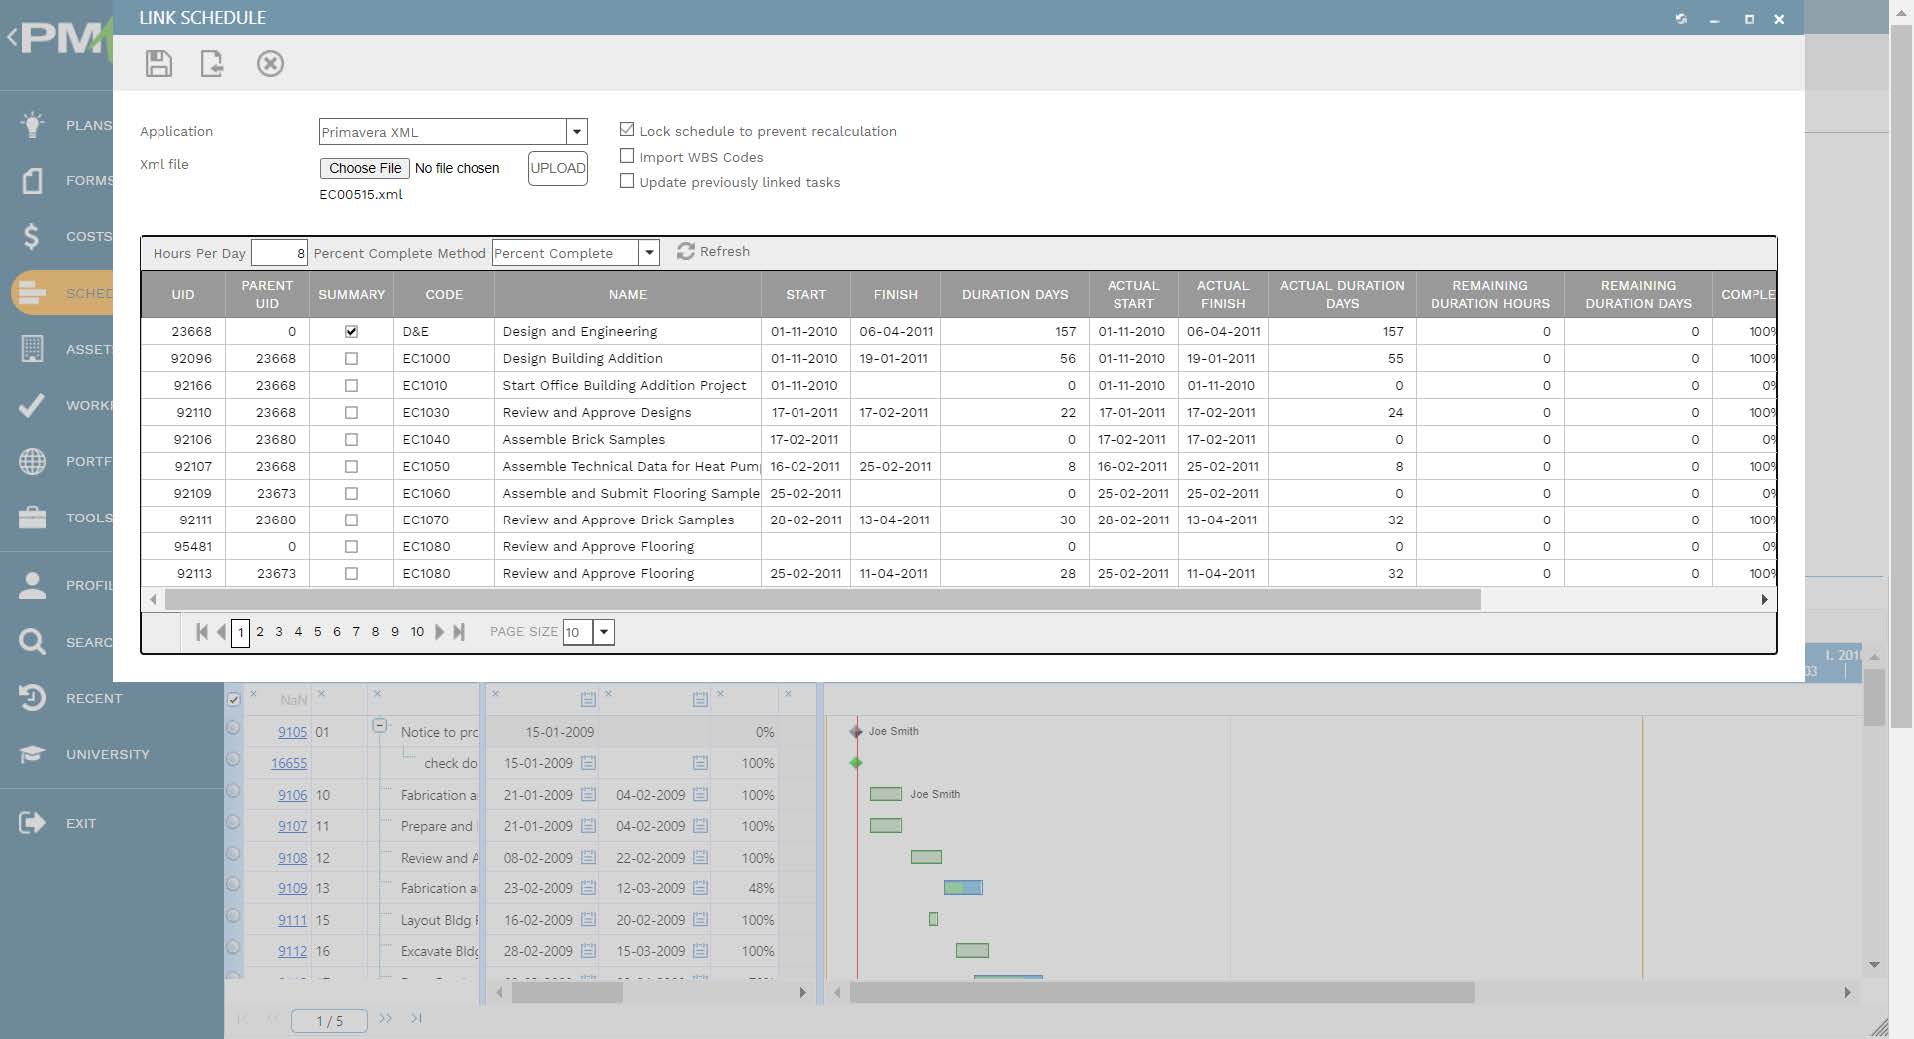Screen dimensions: 1914x1039
Task: Open Percent Complete Method dropdown
Action: (575, 253)
